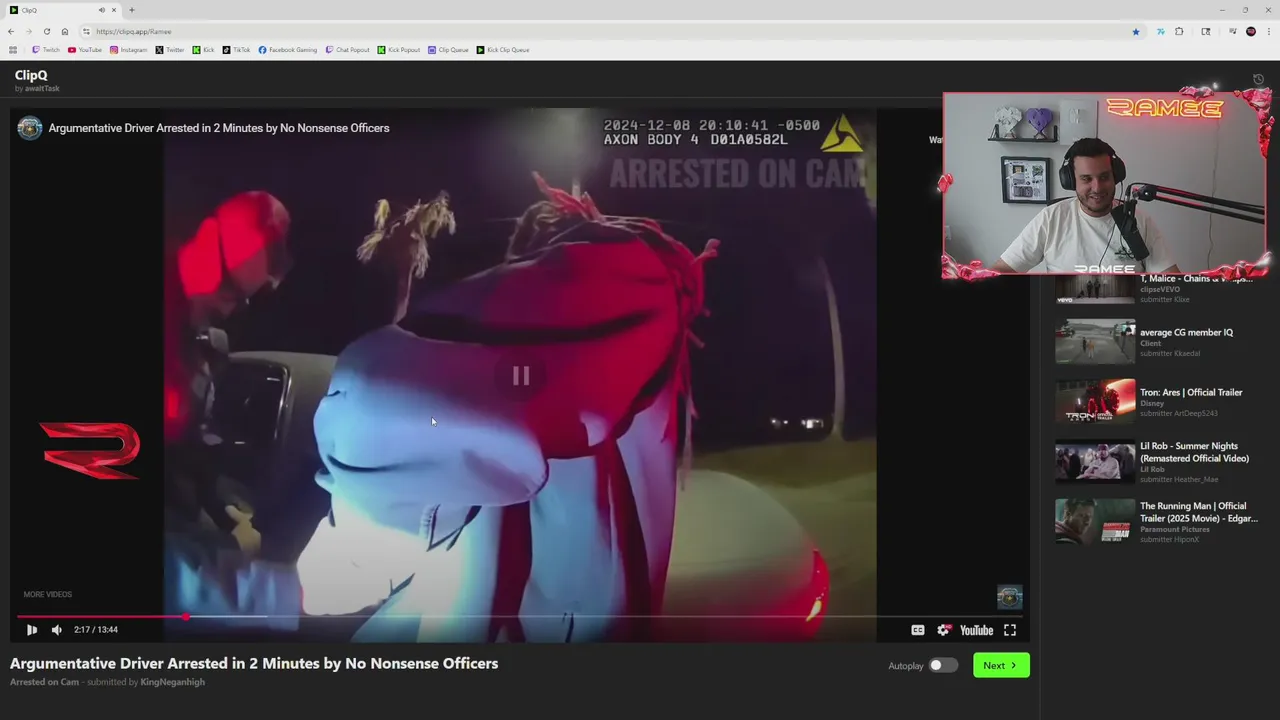The width and height of the screenshot is (1280, 720).
Task: Close the ClipQ browser tab
Action: click(115, 10)
